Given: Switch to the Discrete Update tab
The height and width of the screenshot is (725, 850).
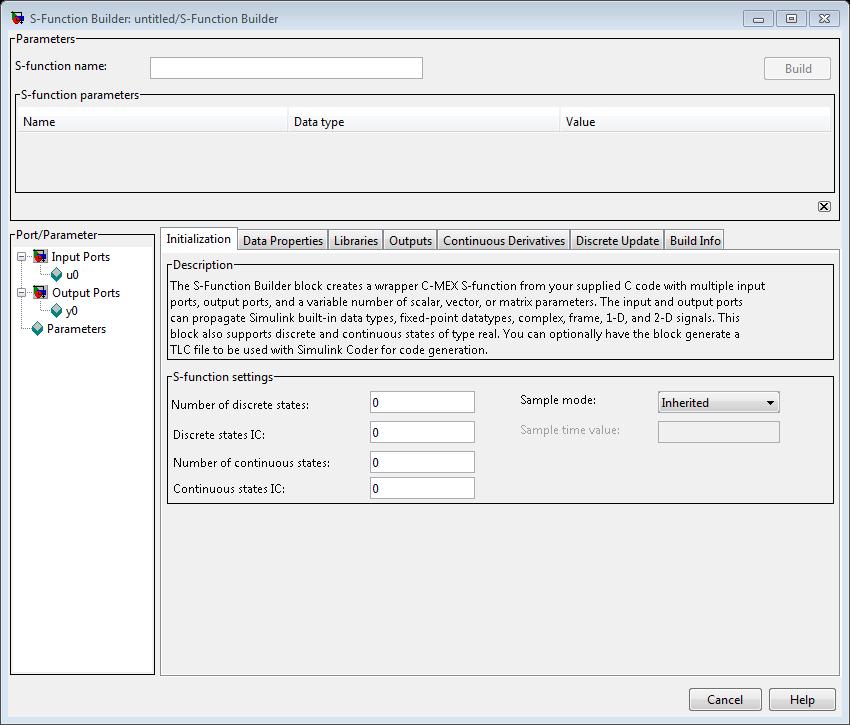Looking at the screenshot, I should 617,240.
